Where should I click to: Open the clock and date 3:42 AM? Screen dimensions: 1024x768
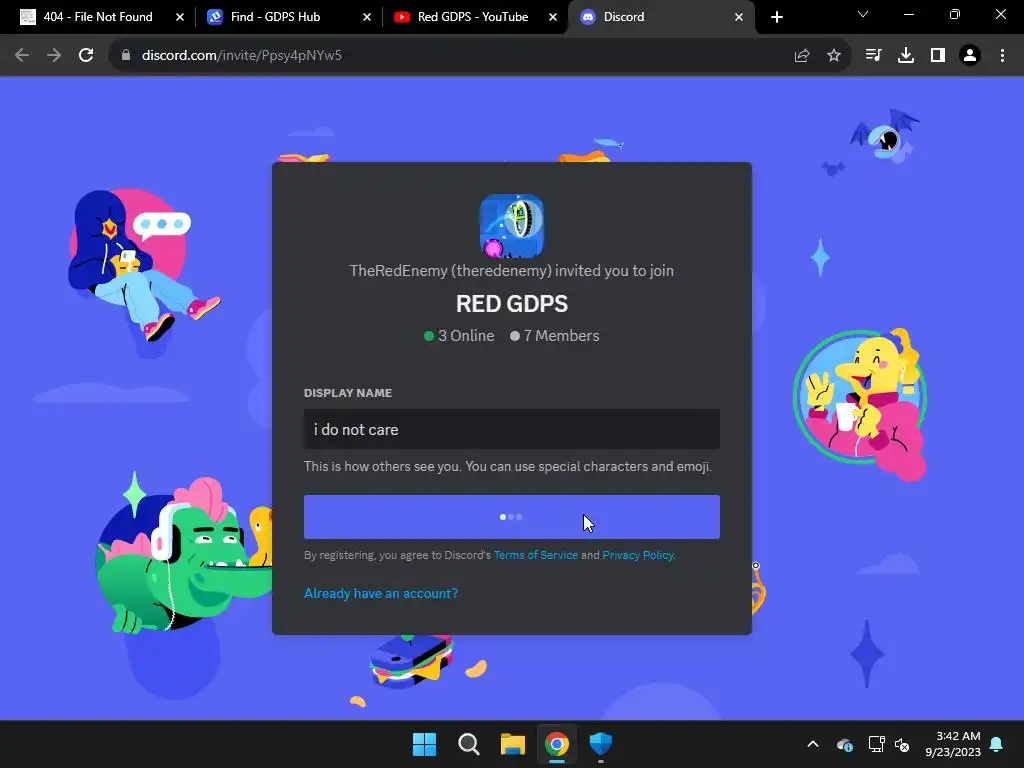click(x=953, y=744)
